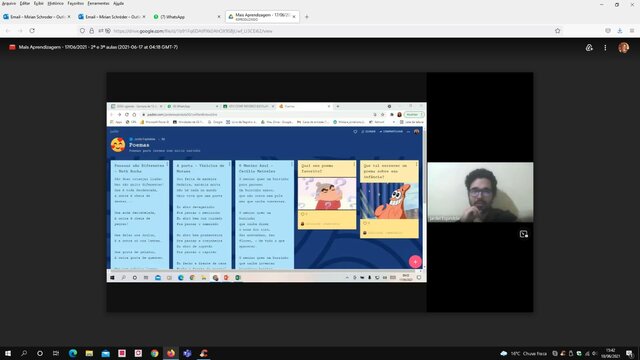This screenshot has height=360, width=640.
Task: Switch to Firefox on the taskbar
Action: click(x=171, y=353)
